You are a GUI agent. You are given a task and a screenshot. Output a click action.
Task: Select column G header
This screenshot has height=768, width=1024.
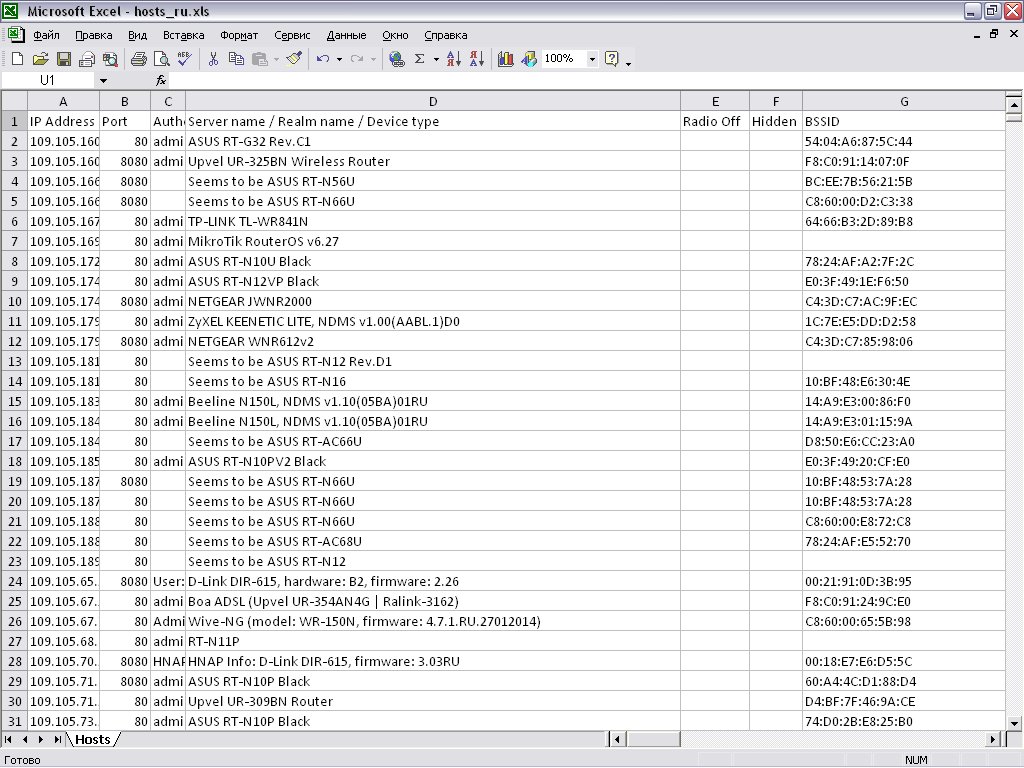click(x=904, y=101)
